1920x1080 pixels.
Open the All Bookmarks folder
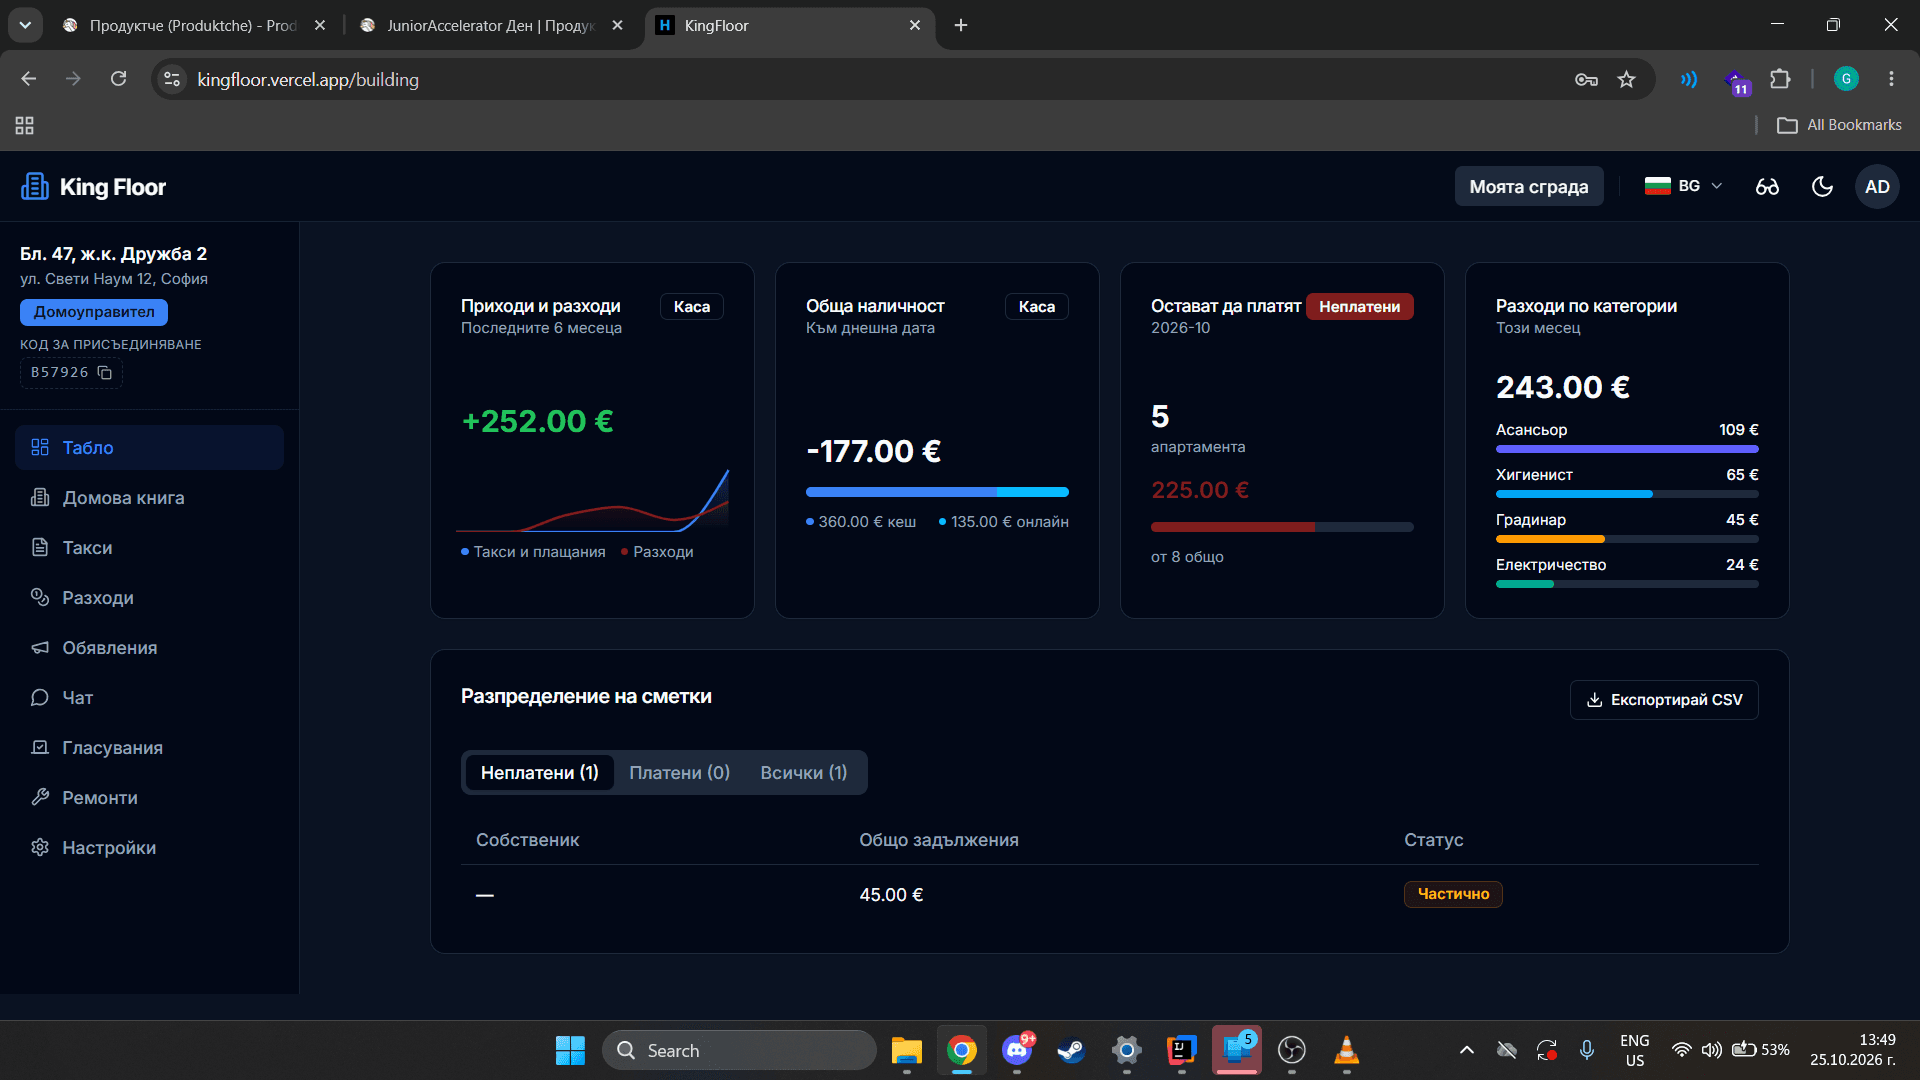coord(1839,125)
